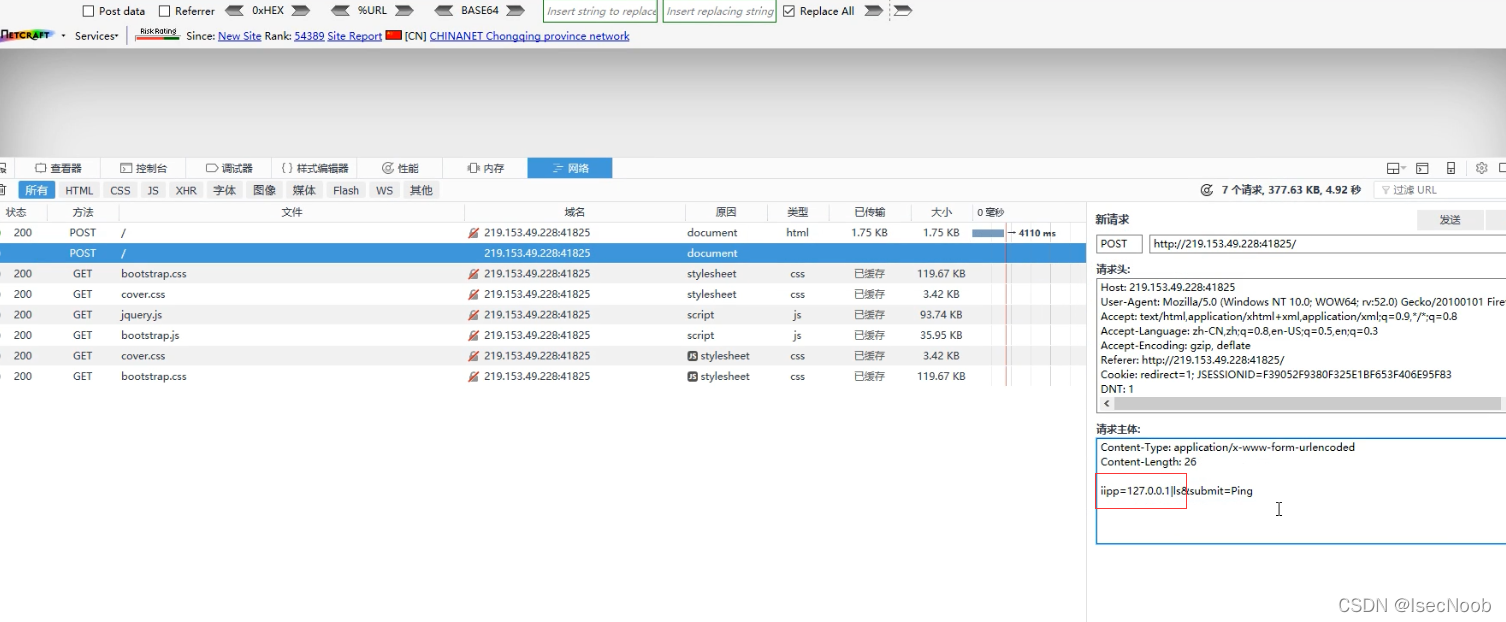The image size is (1506, 622).
Task: Open the devtools docking layout dropdown
Action: pyautogui.click(x=1395, y=168)
